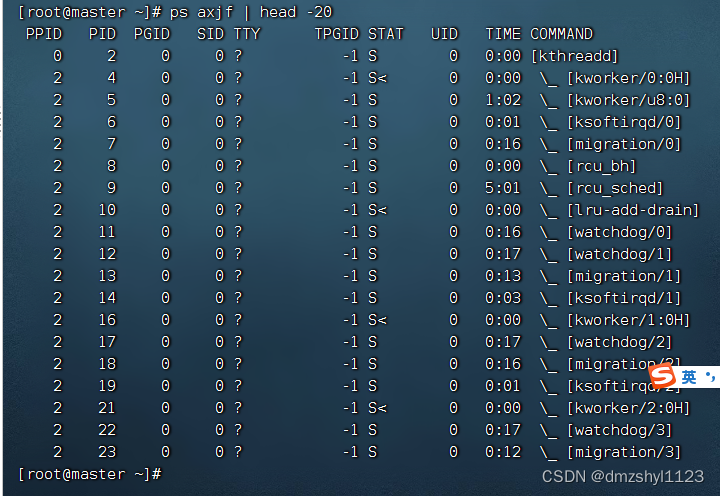Click the PGID column header
The image size is (720, 496).
tap(152, 34)
